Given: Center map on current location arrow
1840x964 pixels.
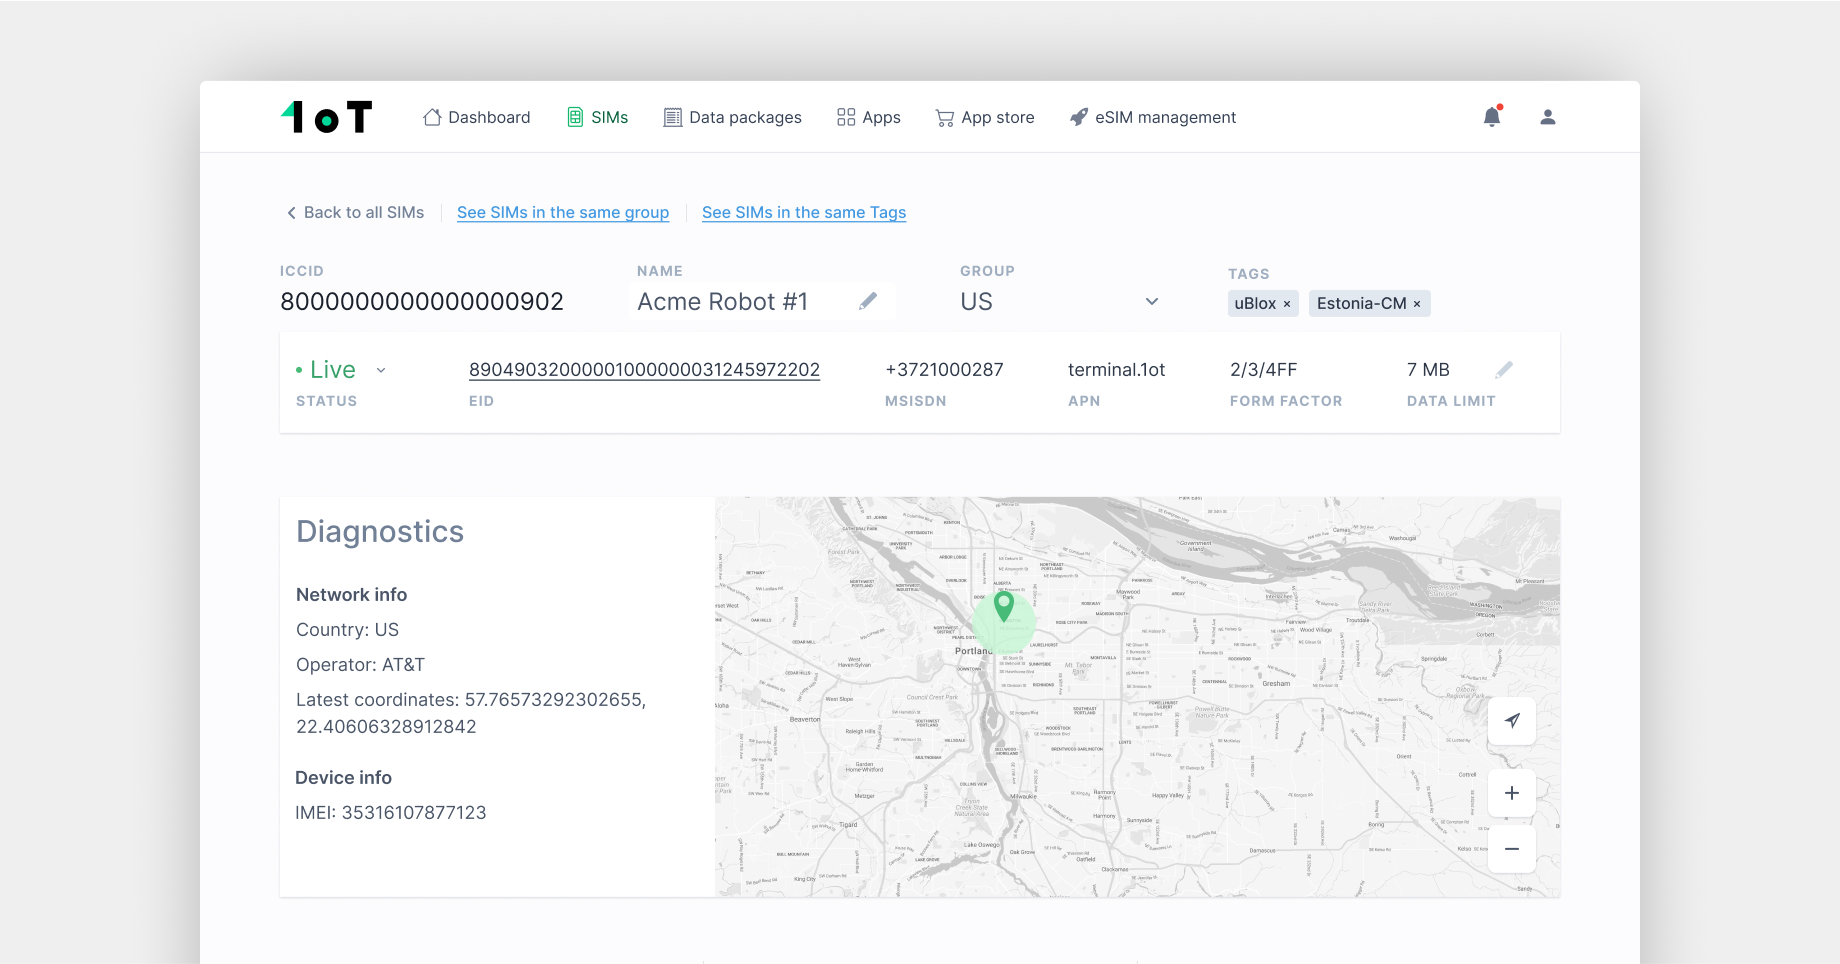Looking at the screenshot, I should pyautogui.click(x=1511, y=721).
